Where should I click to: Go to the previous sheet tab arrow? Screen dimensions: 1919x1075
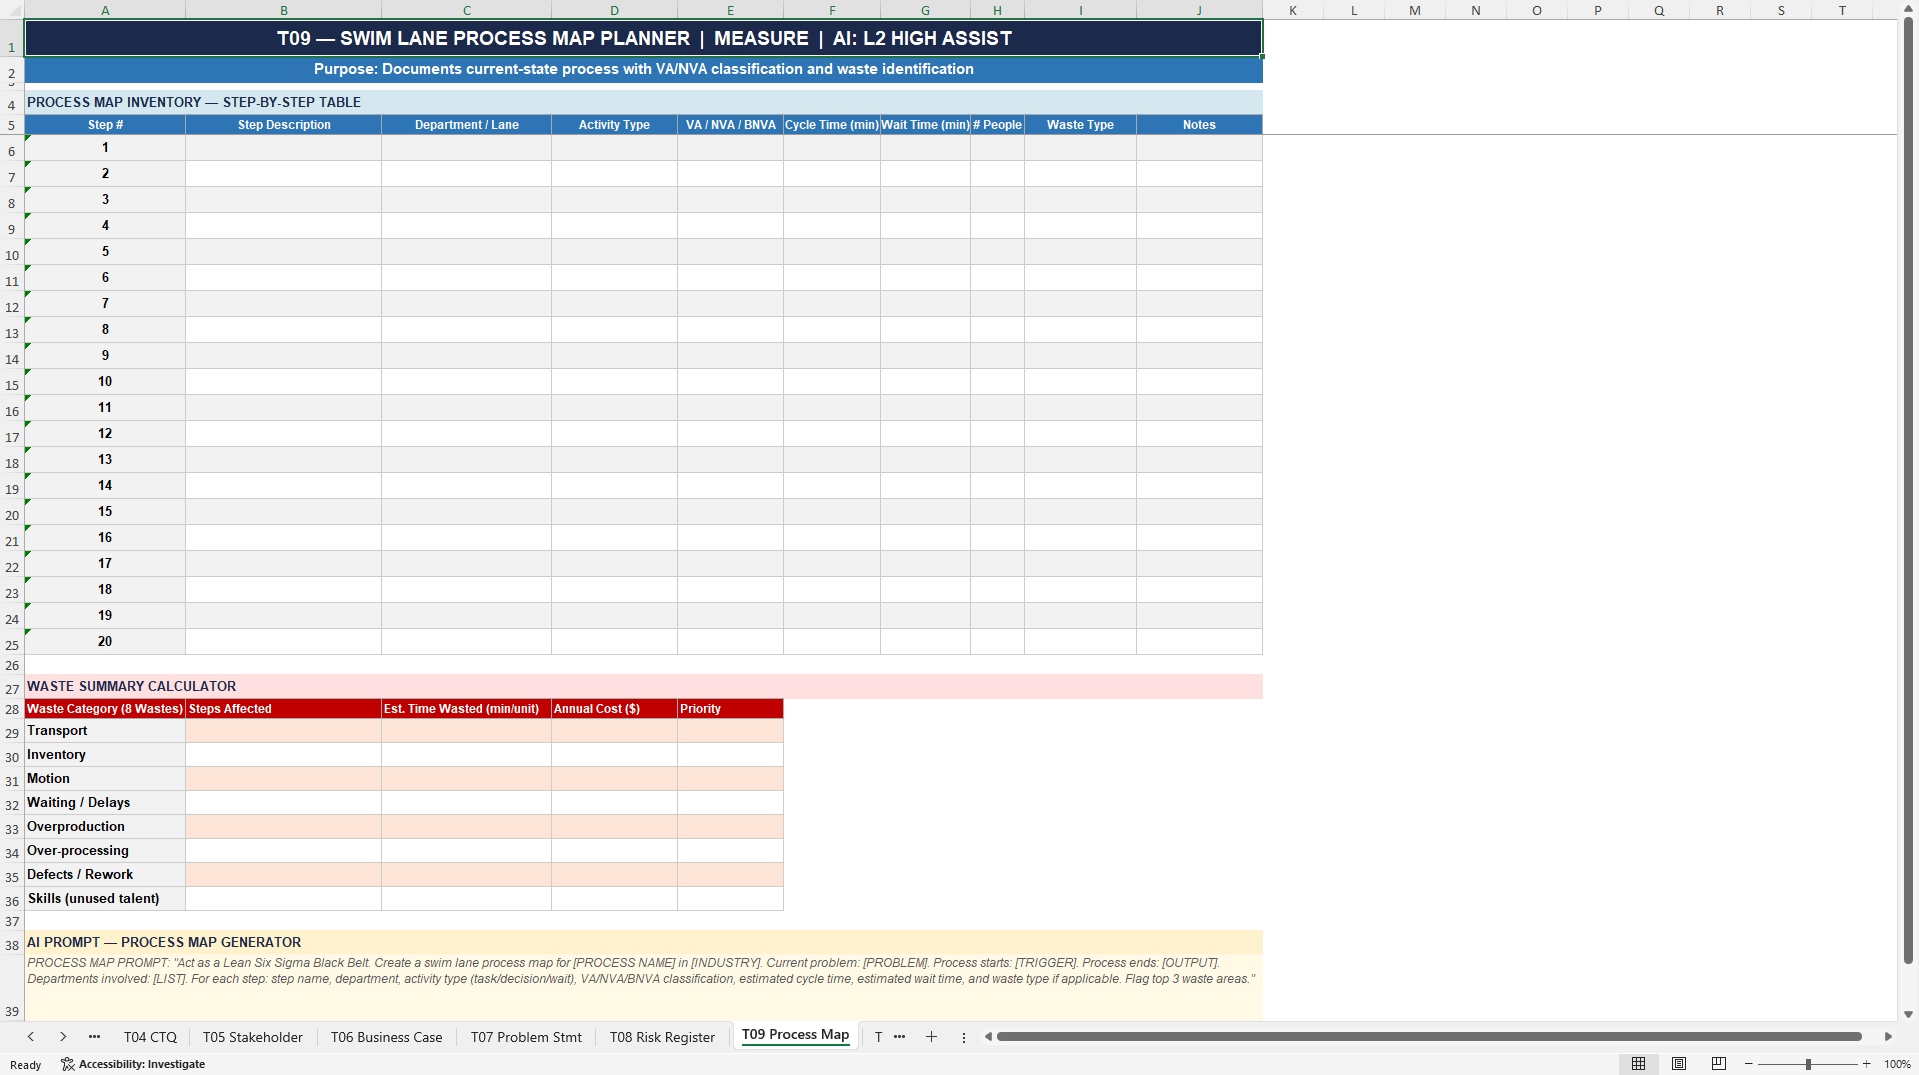[31, 1037]
